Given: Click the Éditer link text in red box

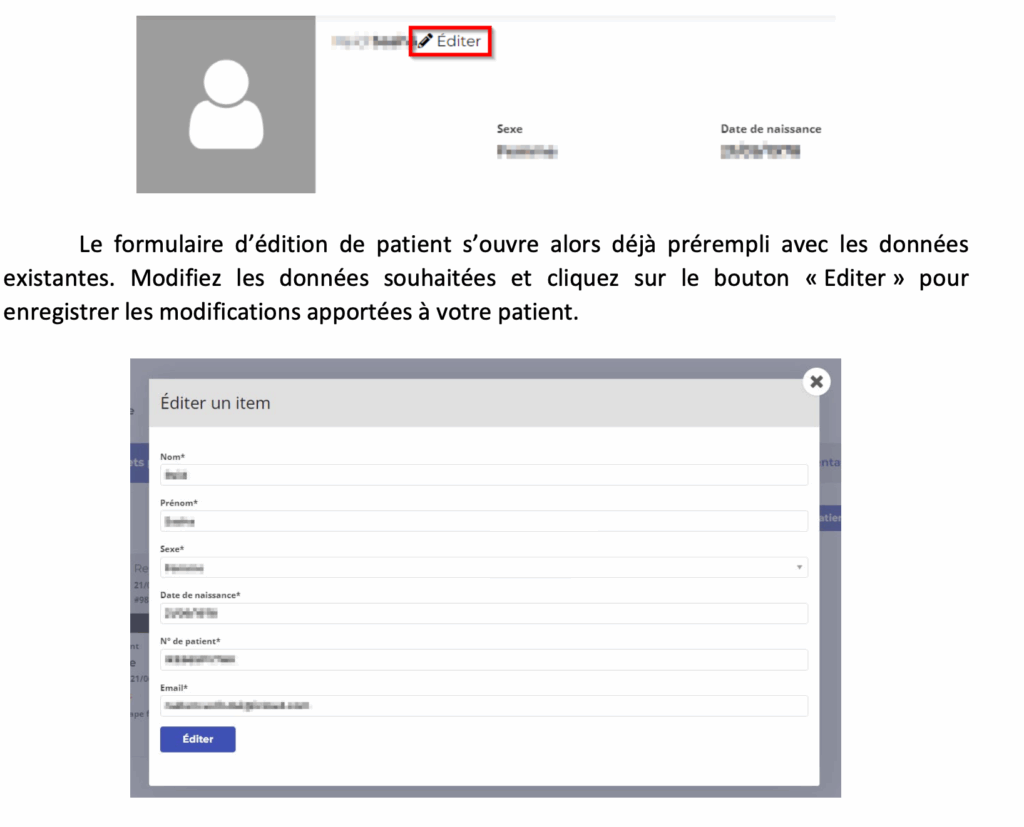Looking at the screenshot, I should tap(459, 41).
